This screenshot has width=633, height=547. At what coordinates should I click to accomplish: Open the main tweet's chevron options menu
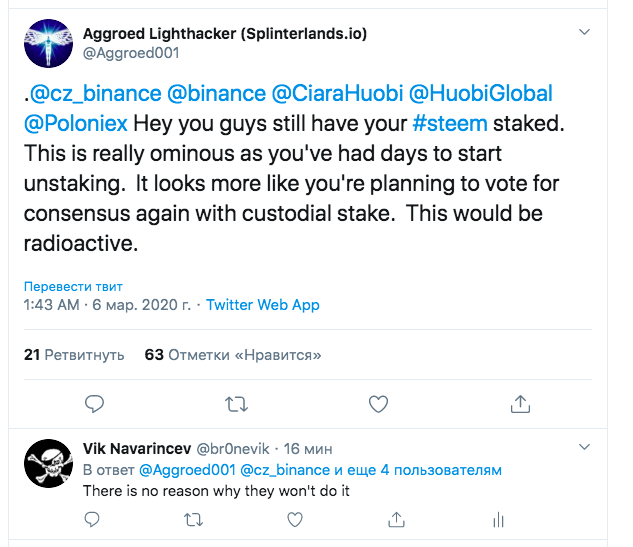(x=585, y=32)
